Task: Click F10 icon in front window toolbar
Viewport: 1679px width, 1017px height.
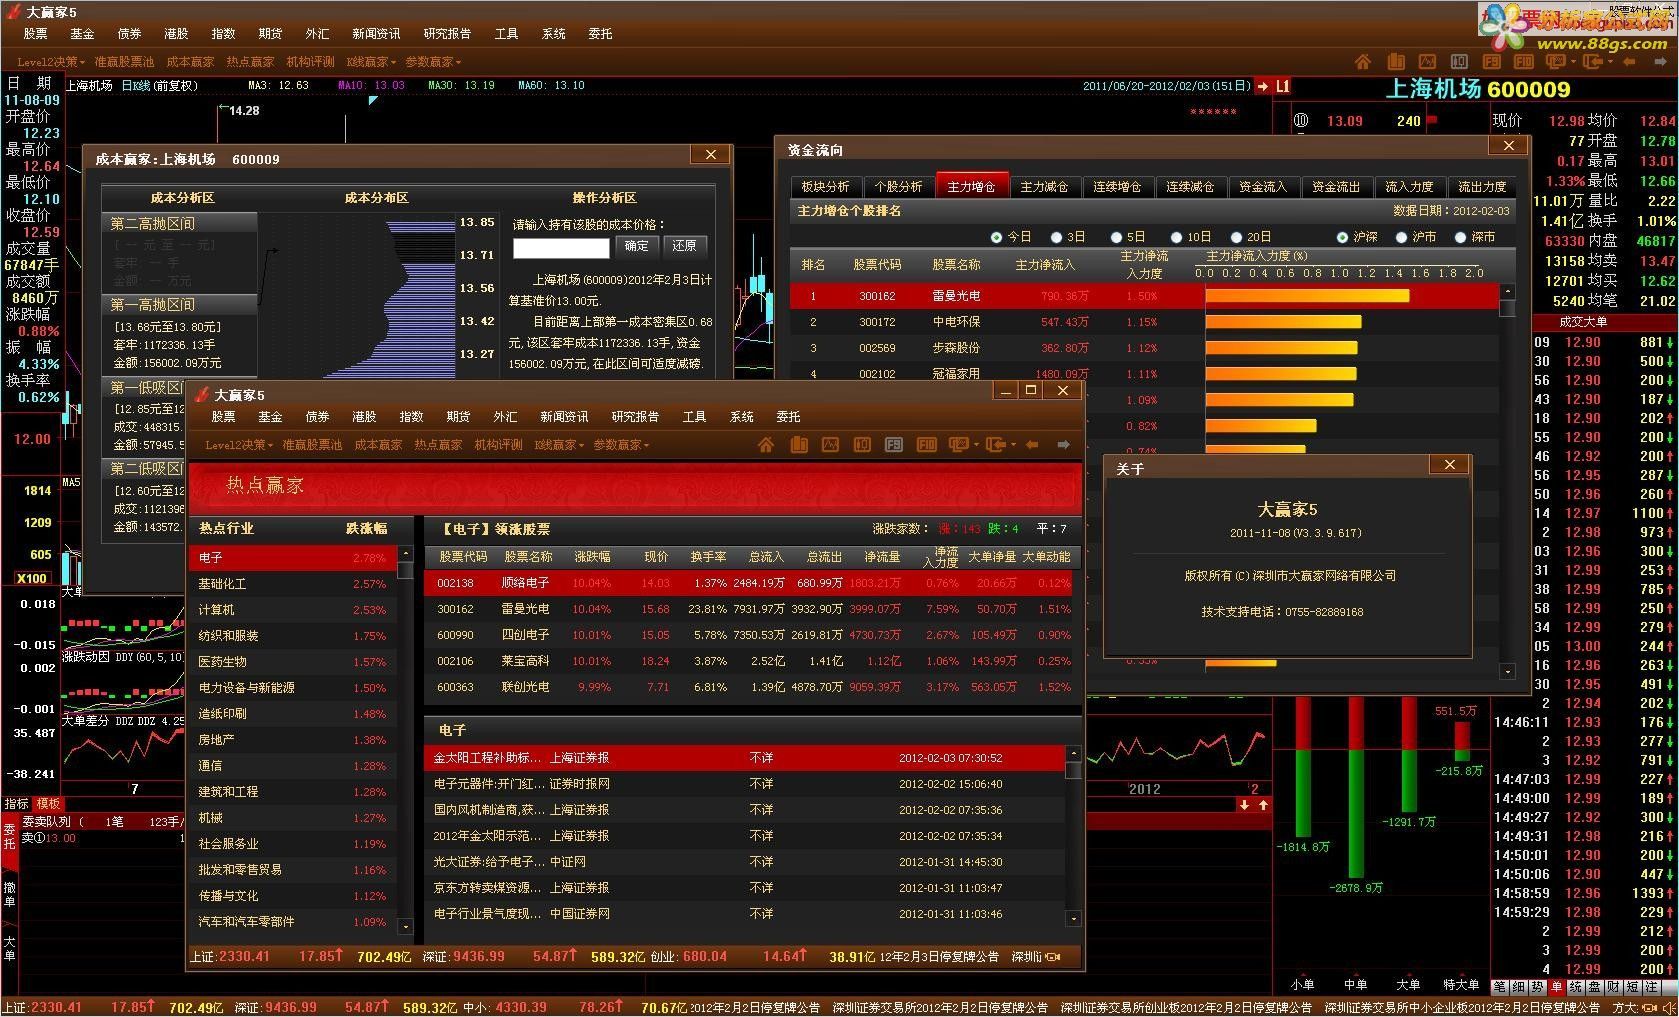Action: click(x=926, y=445)
